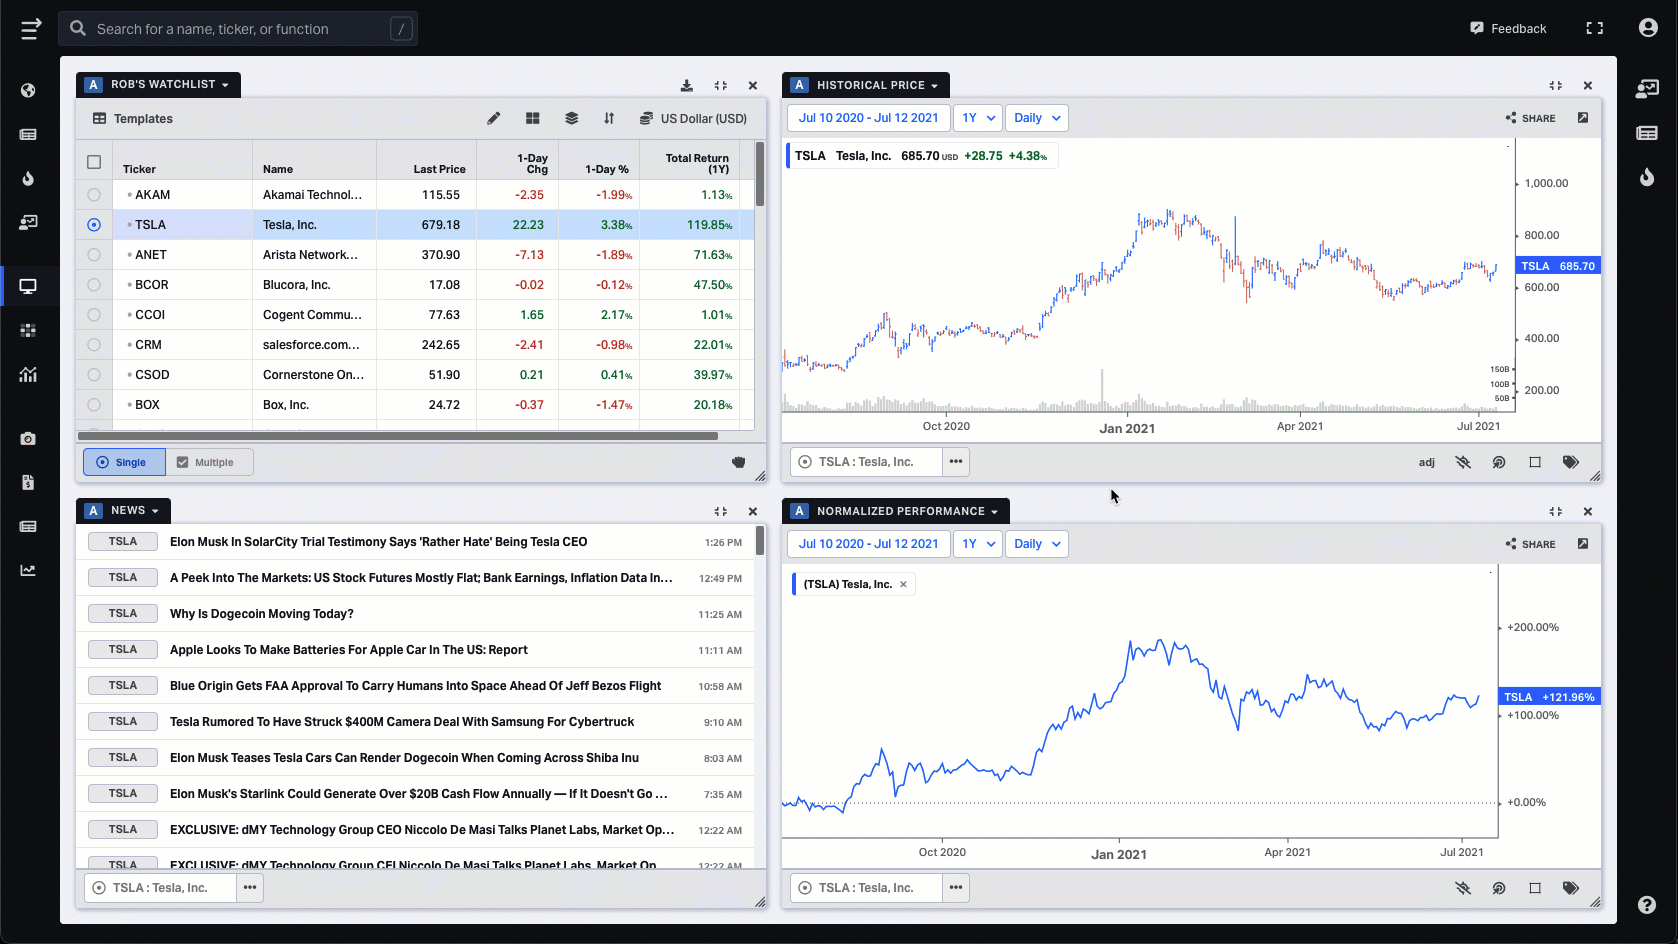Download Rob's Watchlist data
This screenshot has width=1678, height=944.
(x=687, y=86)
